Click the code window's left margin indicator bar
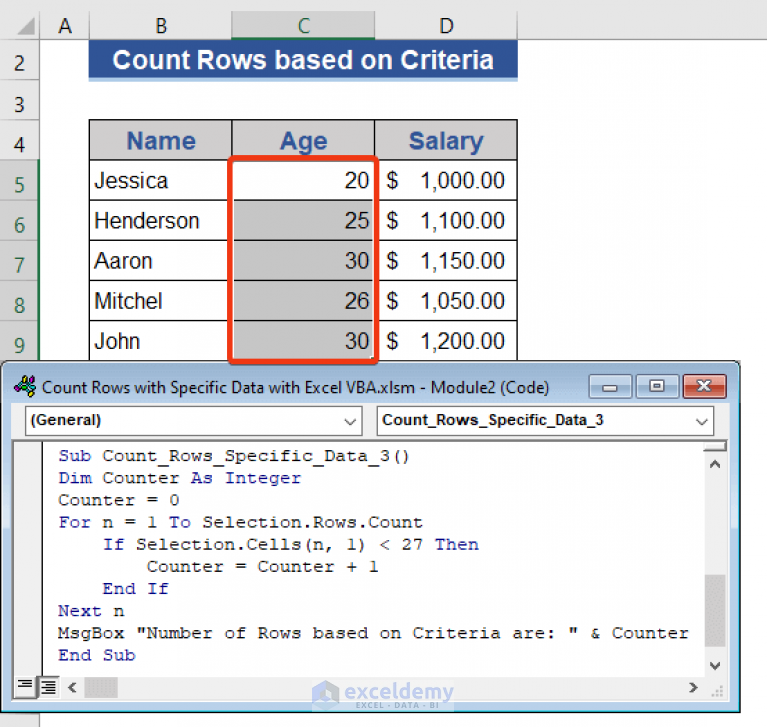The image size is (767, 727). [x=28, y=558]
